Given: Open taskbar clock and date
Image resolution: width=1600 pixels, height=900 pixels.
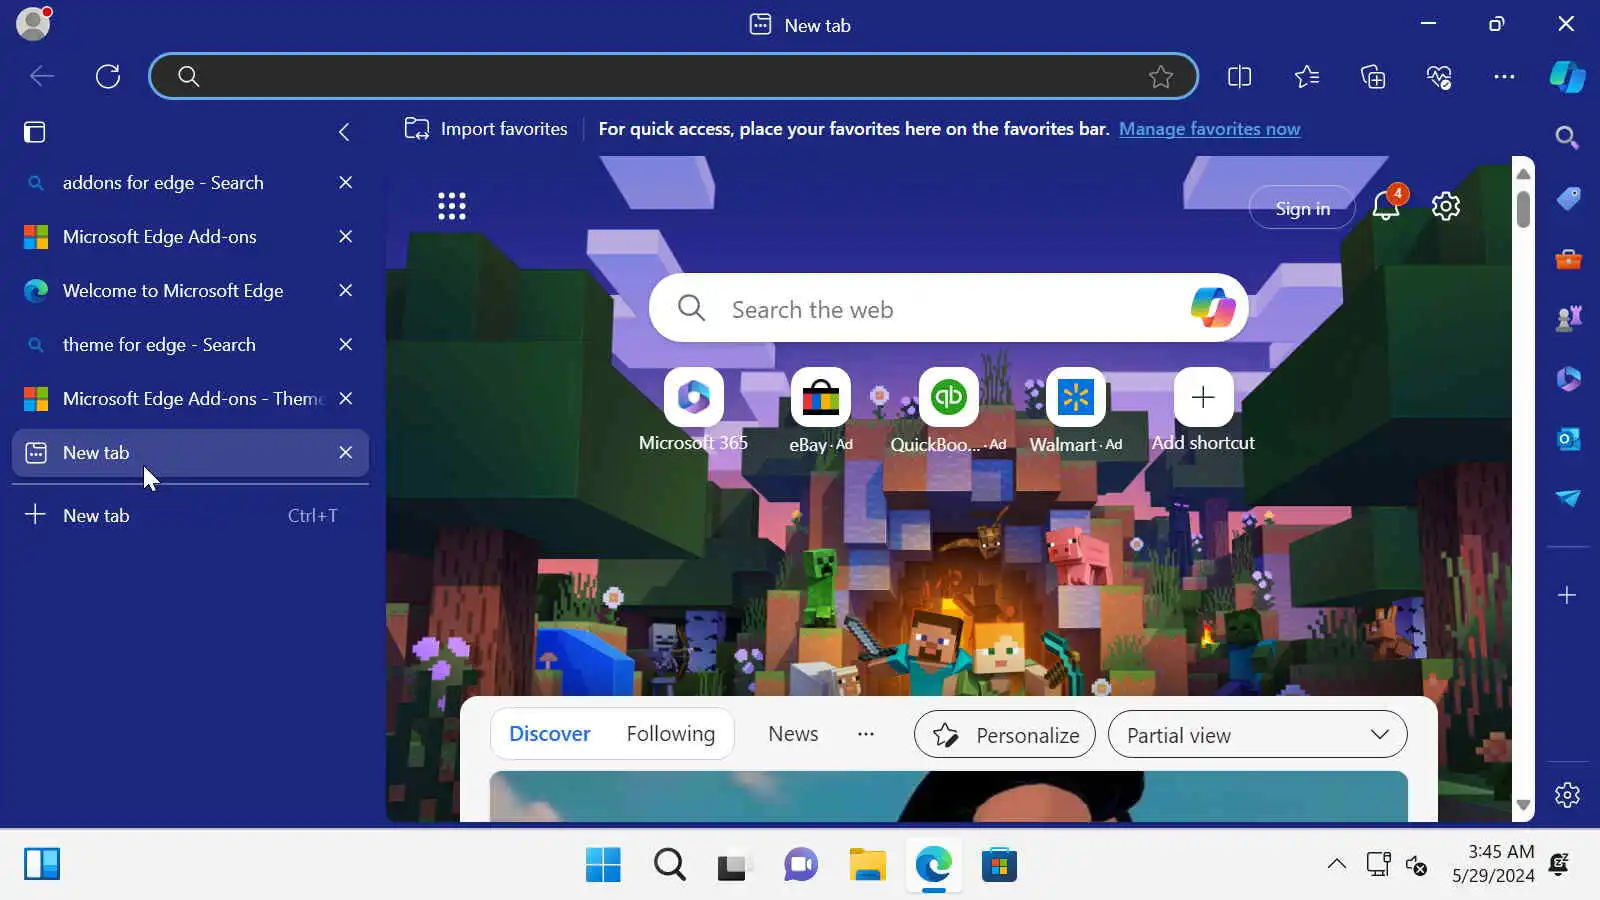Looking at the screenshot, I should pyautogui.click(x=1493, y=864).
